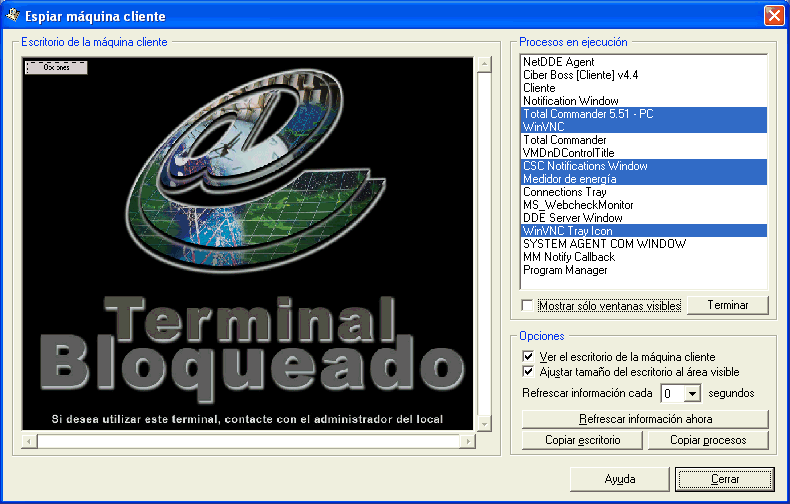Select Program Manager process
Image resolution: width=790 pixels, height=504 pixels.
(643, 270)
